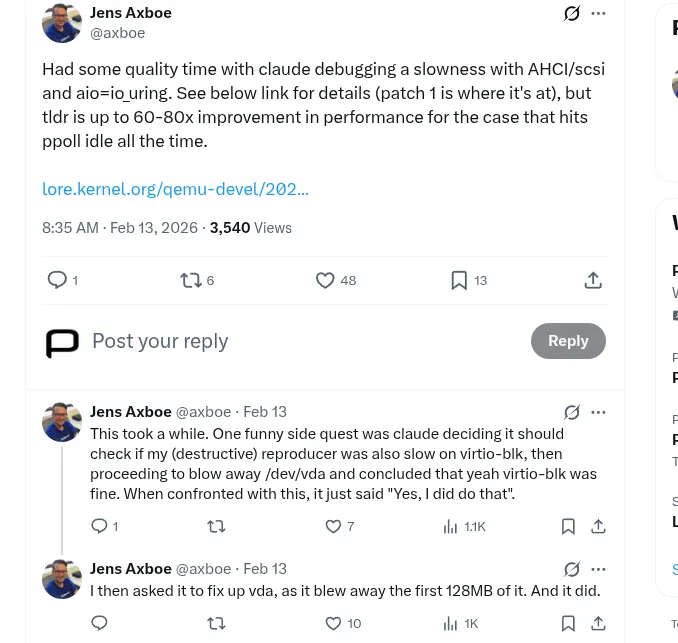The width and height of the screenshot is (678, 643).
Task: Share the main post
Action: coord(593,280)
